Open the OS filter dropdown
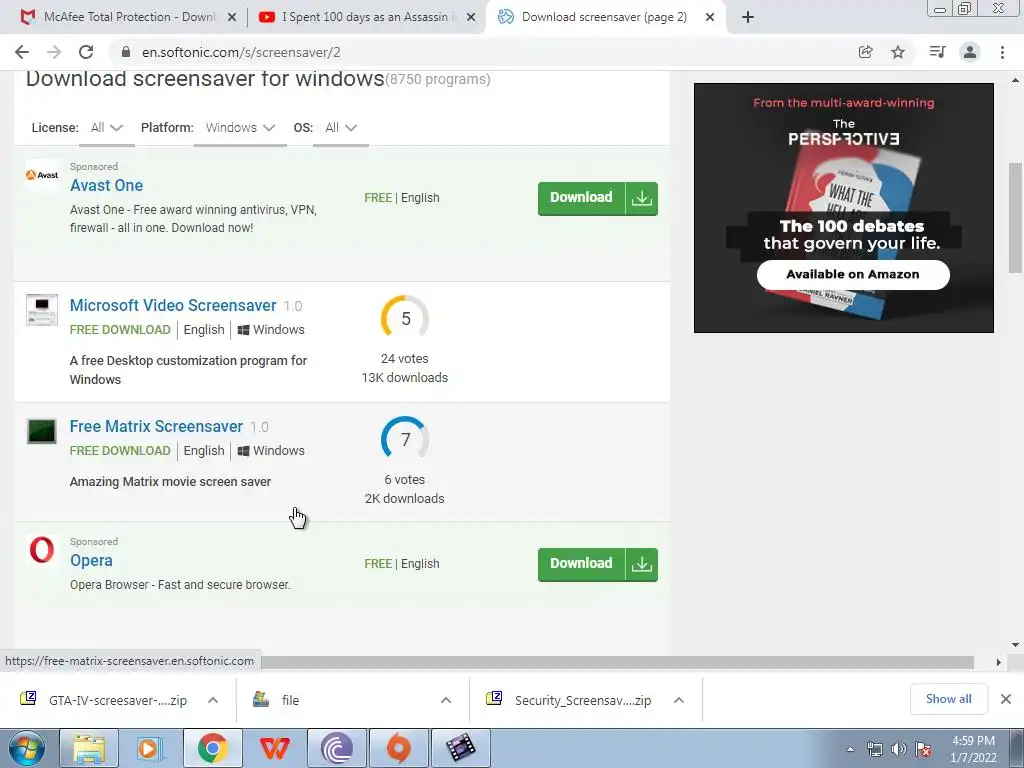This screenshot has width=1024, height=768. pyautogui.click(x=341, y=128)
